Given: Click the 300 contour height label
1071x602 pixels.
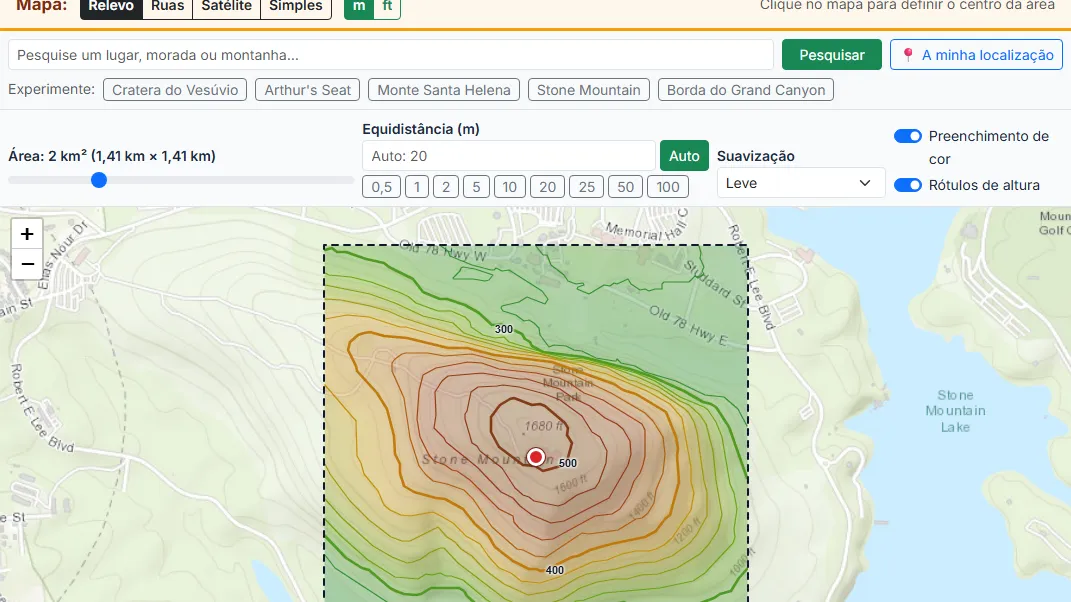Looking at the screenshot, I should (x=503, y=329).
